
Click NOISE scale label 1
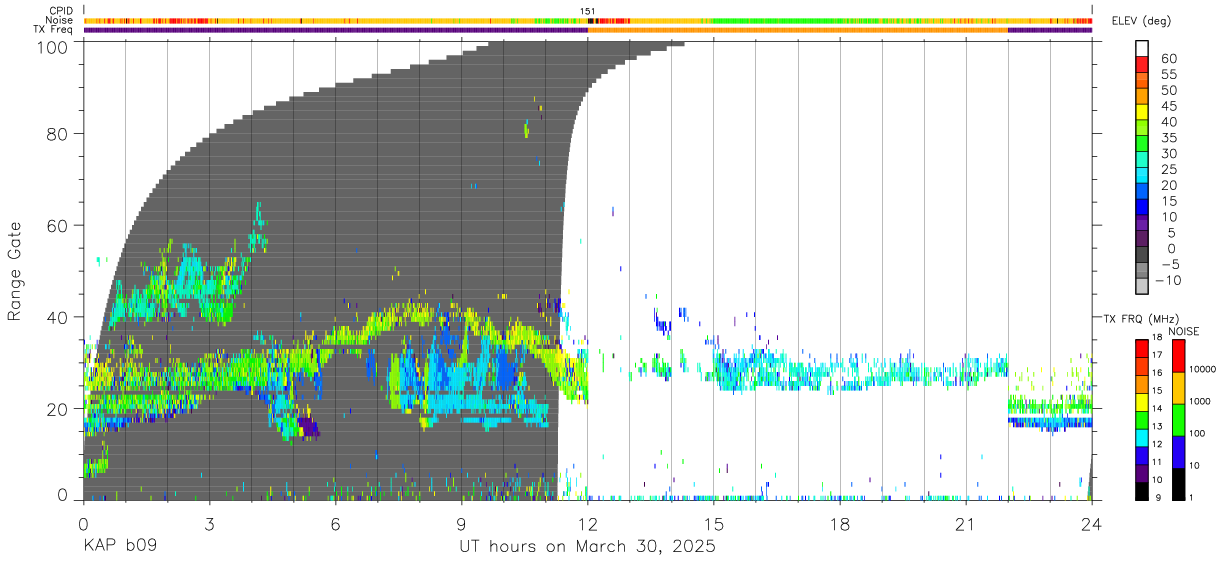[x=1192, y=498]
